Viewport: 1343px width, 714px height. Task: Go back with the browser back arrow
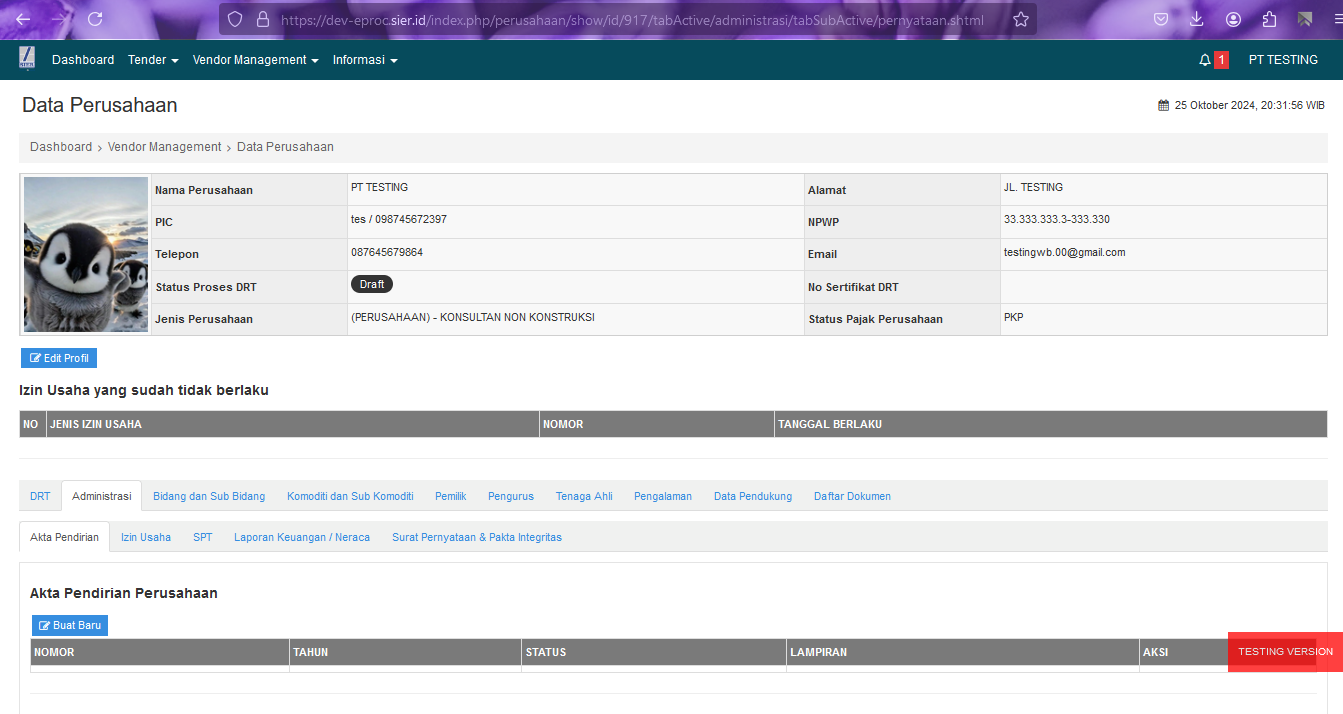click(x=23, y=19)
